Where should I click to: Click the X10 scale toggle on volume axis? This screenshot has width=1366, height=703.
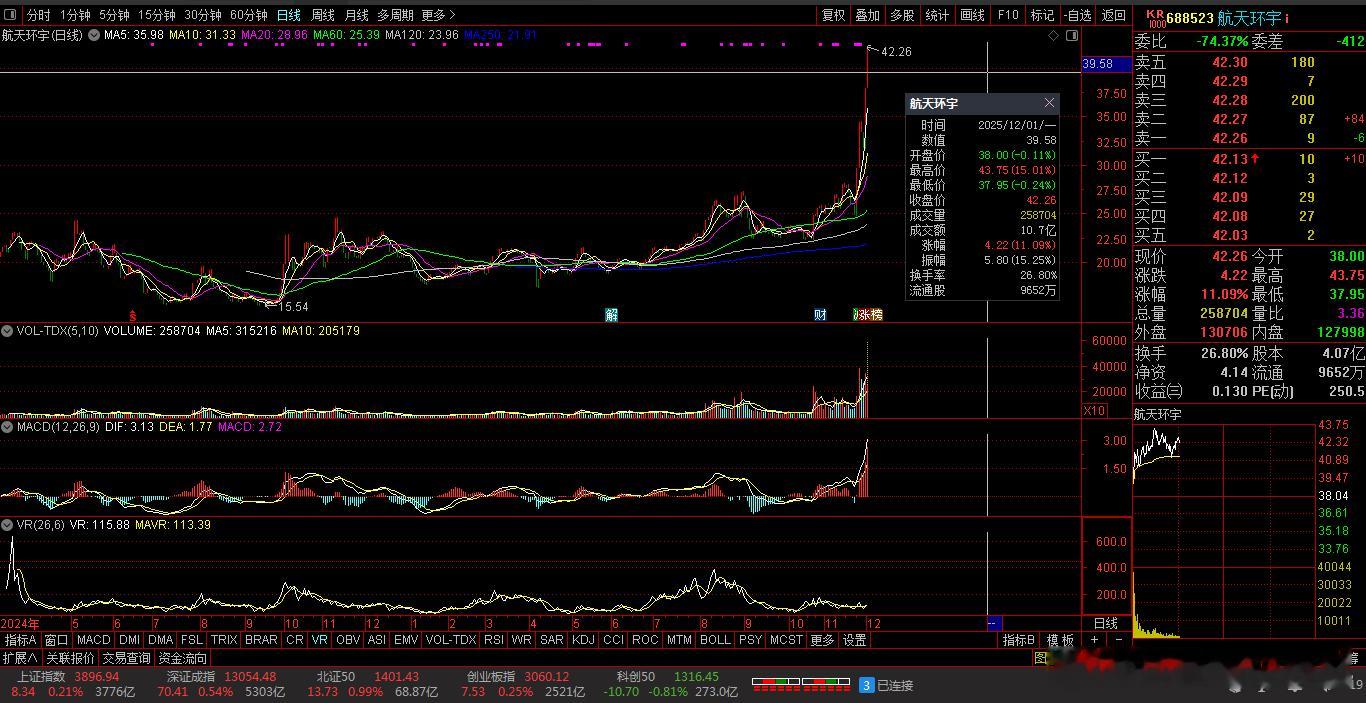pos(1094,410)
